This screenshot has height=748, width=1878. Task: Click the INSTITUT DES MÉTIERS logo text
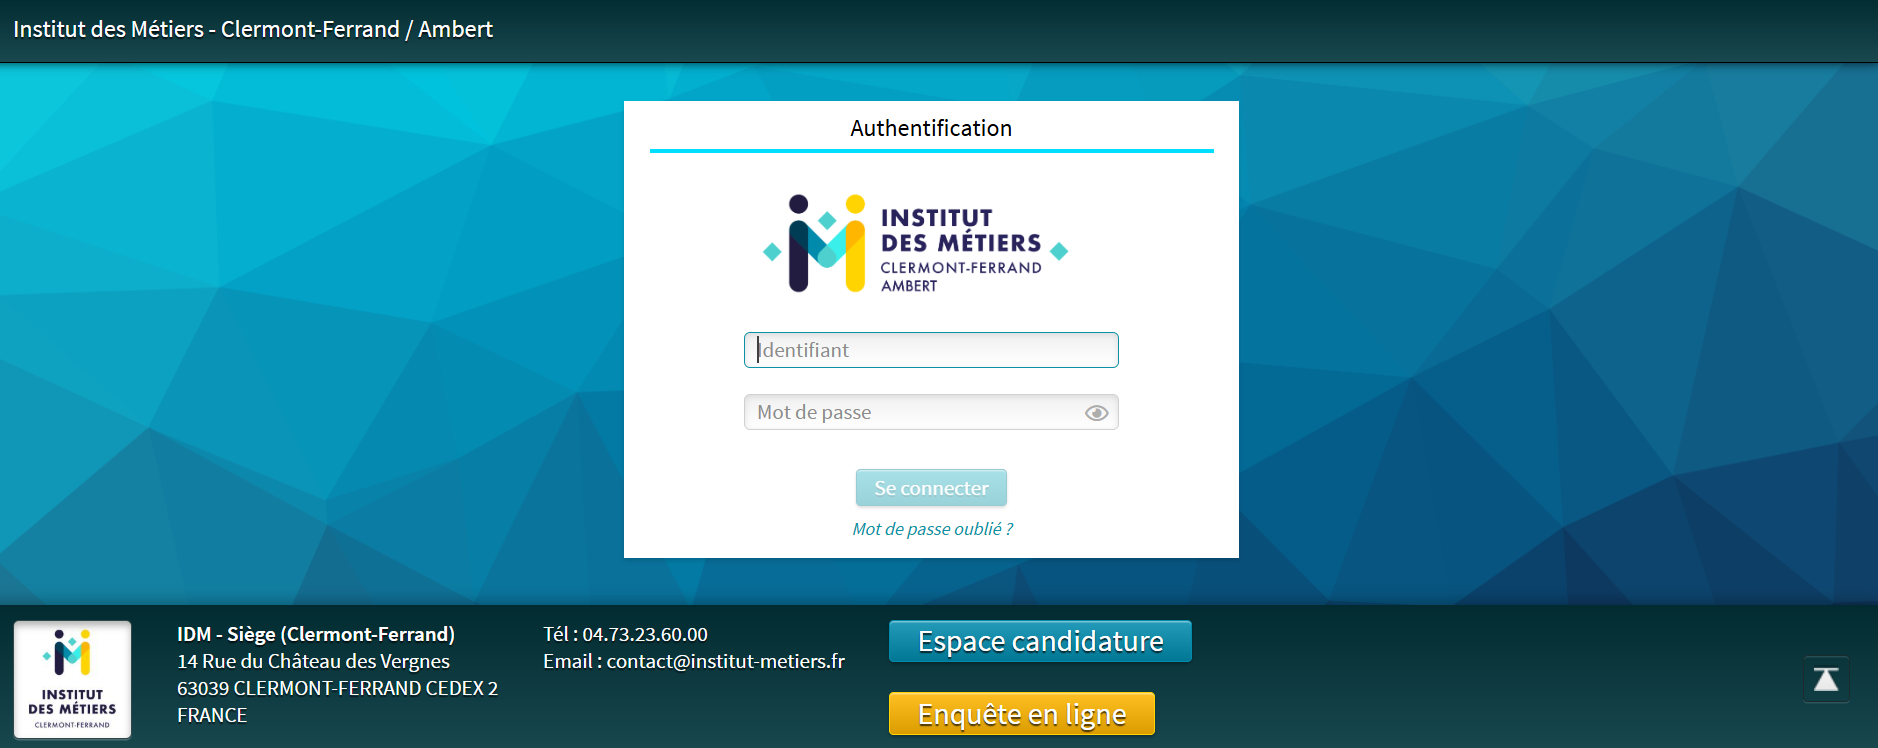tap(960, 231)
